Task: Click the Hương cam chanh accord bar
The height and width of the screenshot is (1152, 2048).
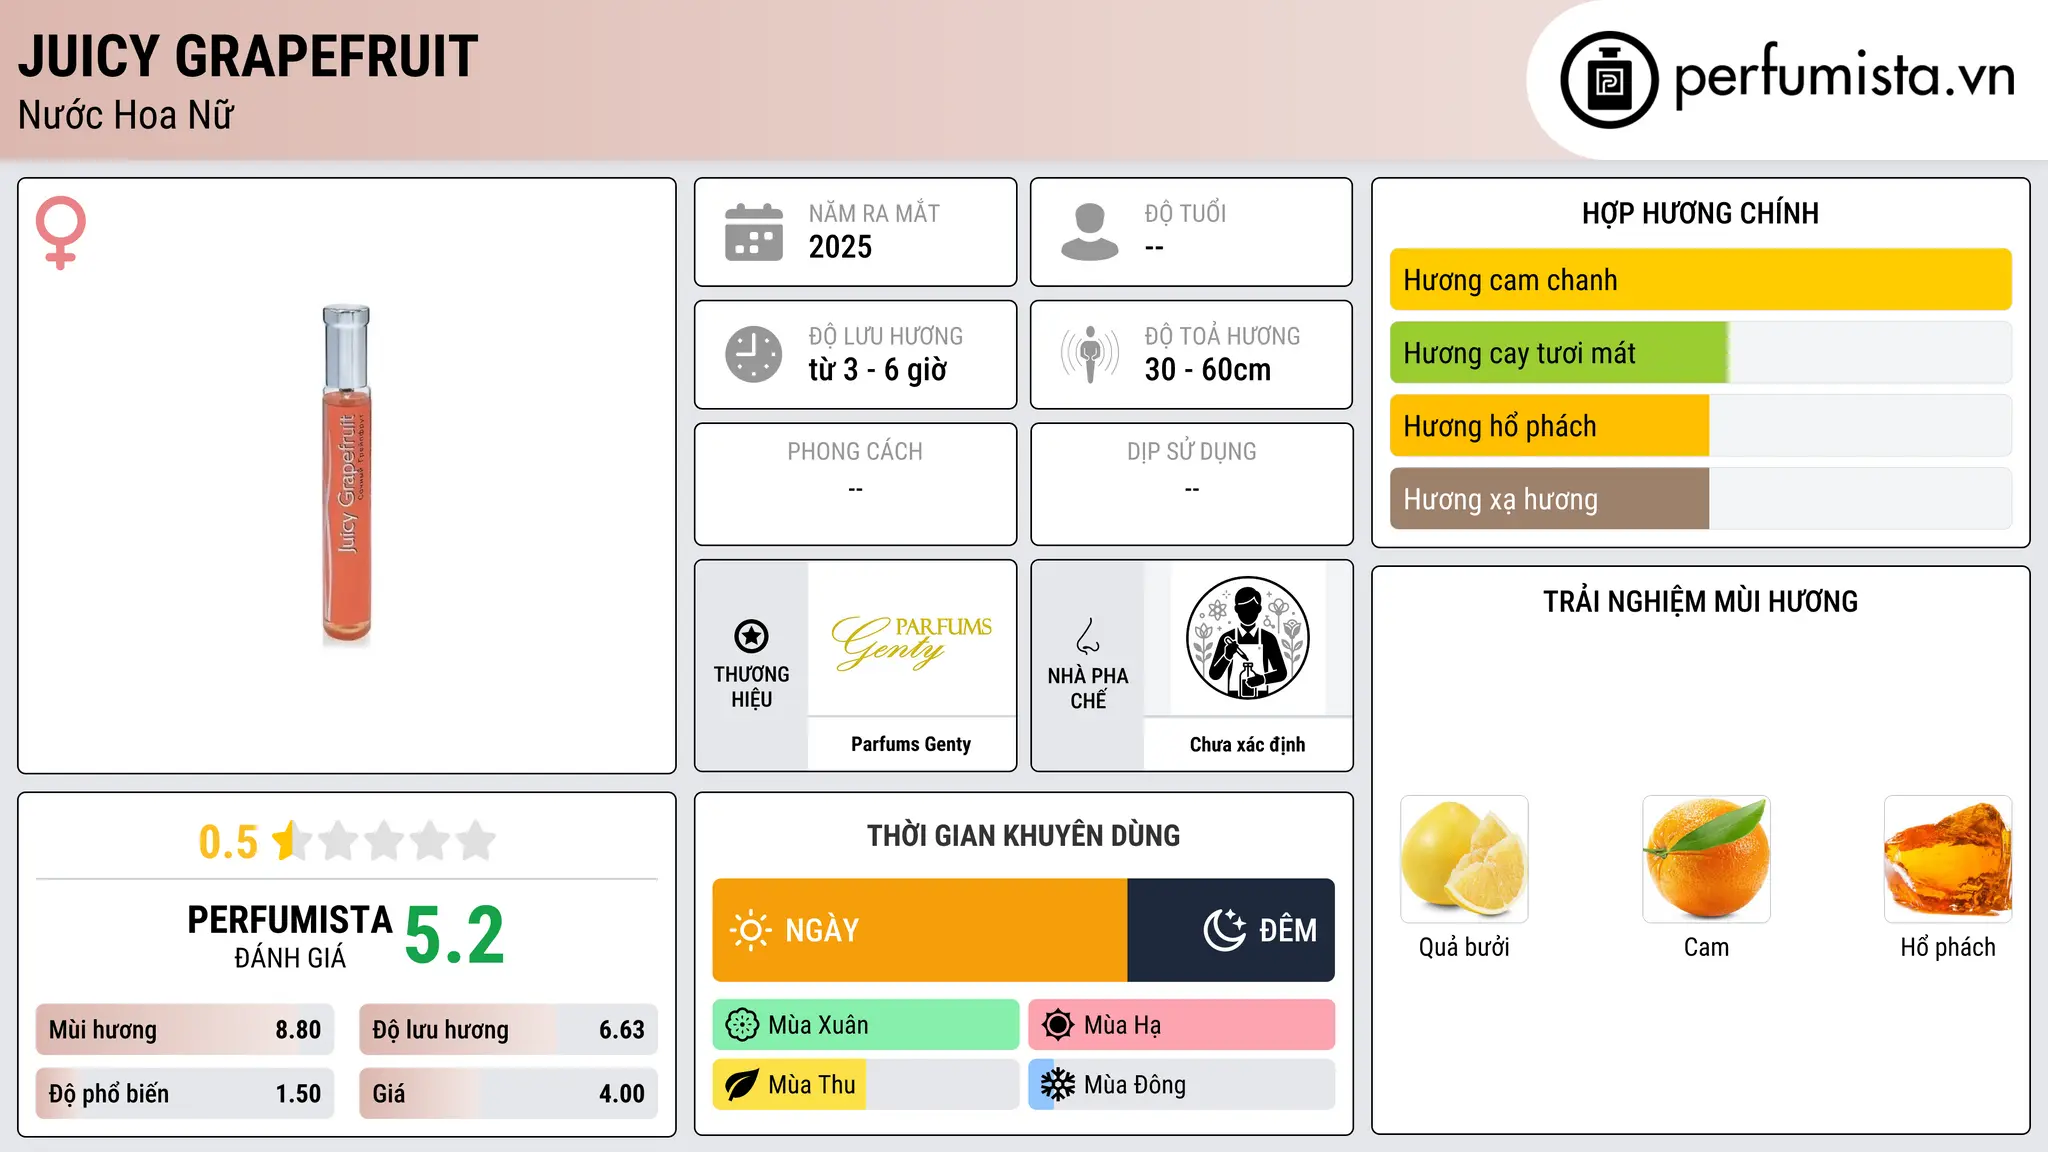Action: point(1701,280)
